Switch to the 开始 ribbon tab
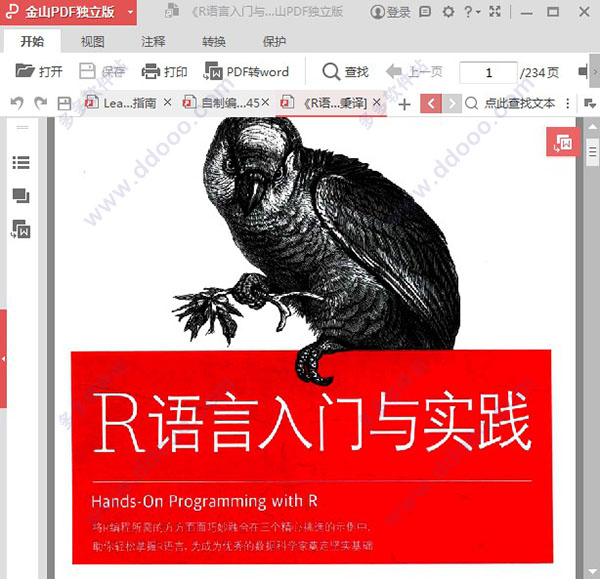Viewport: 600px width, 579px height. coord(32,41)
